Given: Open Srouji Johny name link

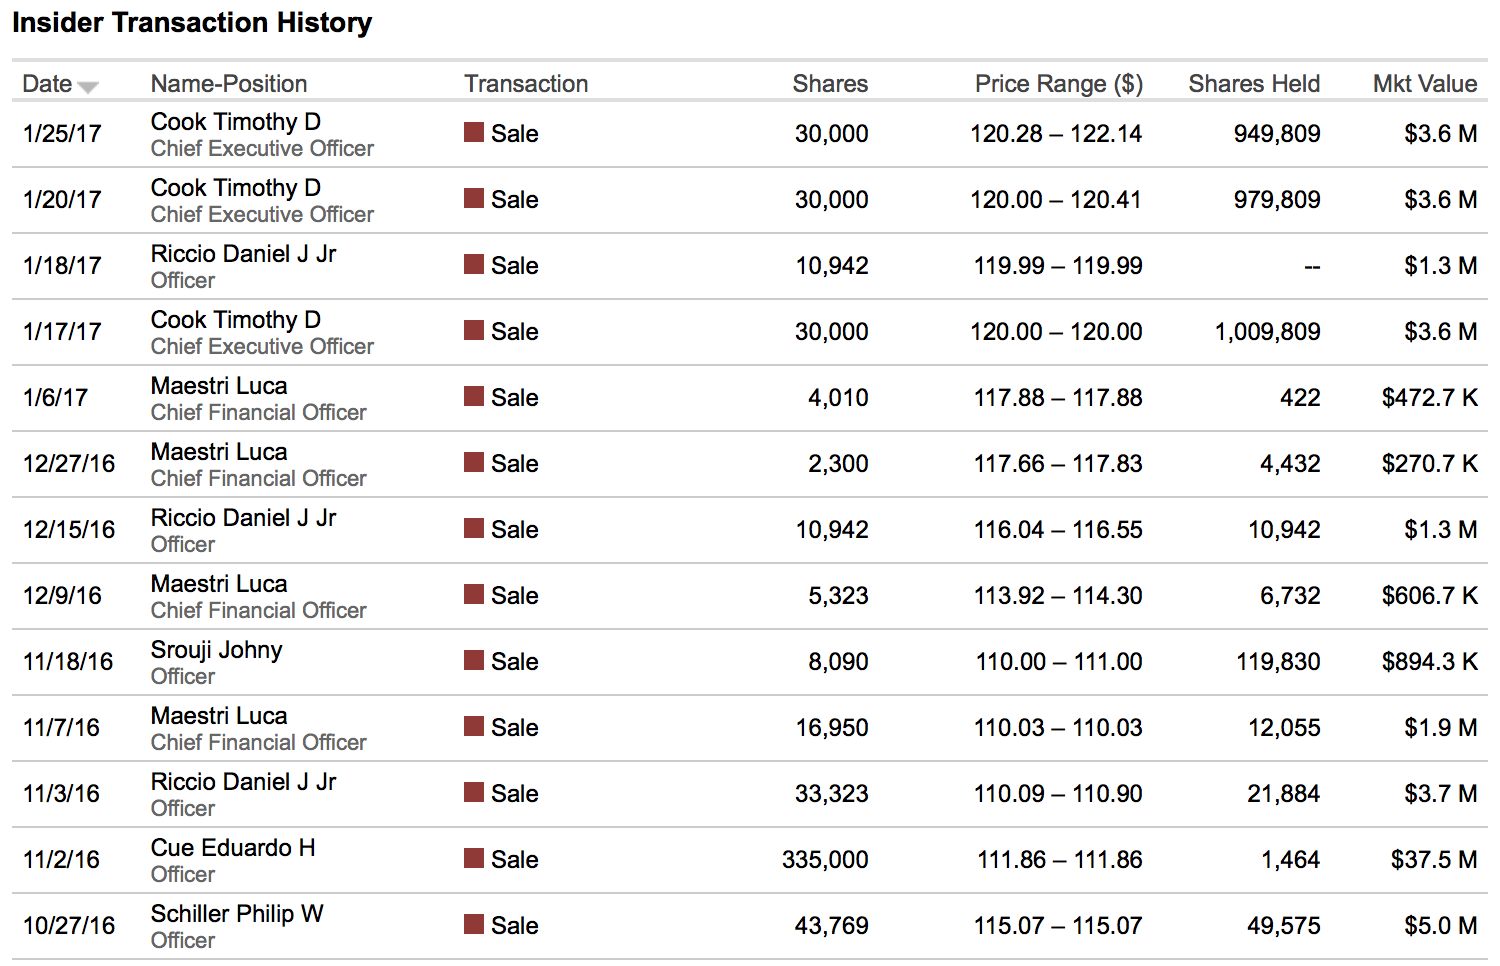Looking at the screenshot, I should coord(216,650).
